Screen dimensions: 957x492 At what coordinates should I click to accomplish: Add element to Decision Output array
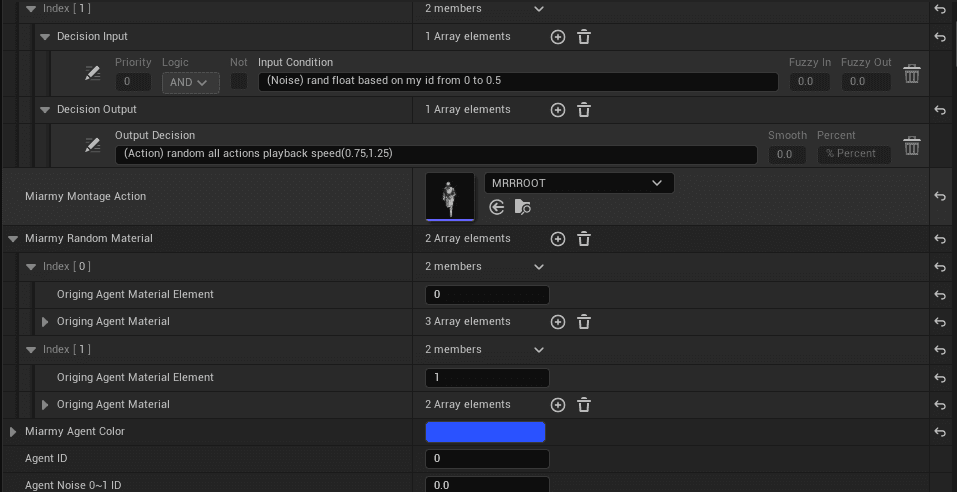coord(558,110)
